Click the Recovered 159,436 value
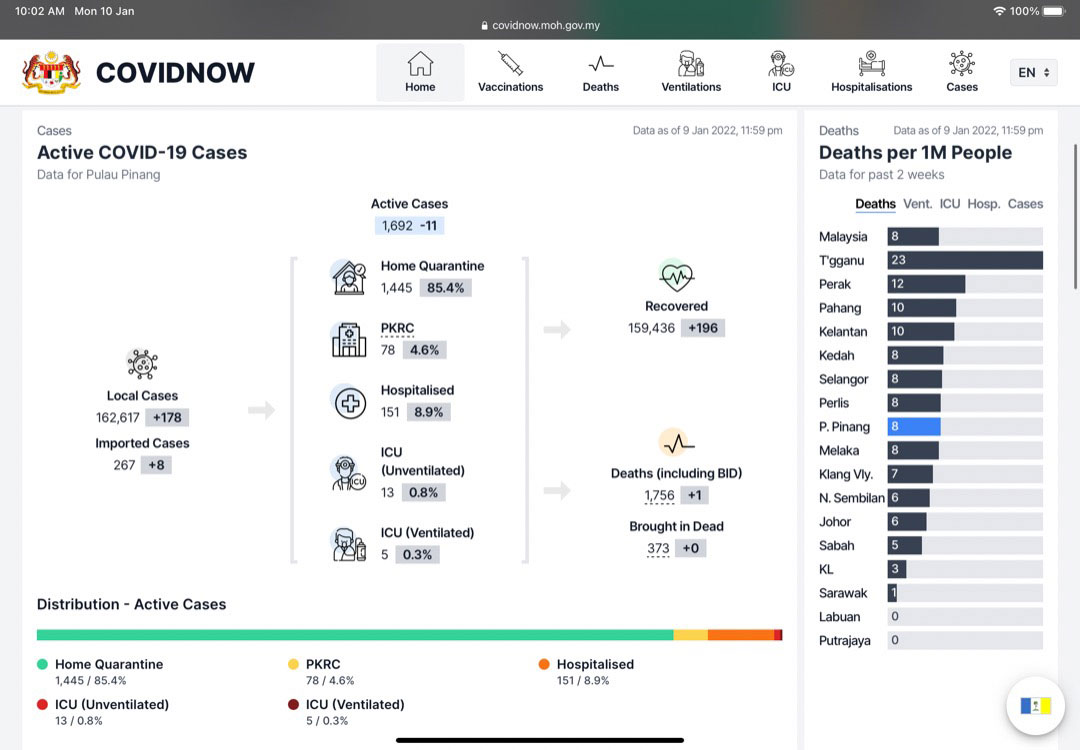This screenshot has width=1080, height=750. (x=651, y=329)
